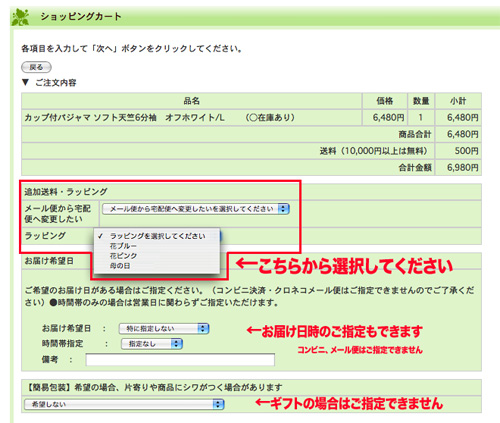Click the 品名 column header

pyautogui.click(x=192, y=101)
